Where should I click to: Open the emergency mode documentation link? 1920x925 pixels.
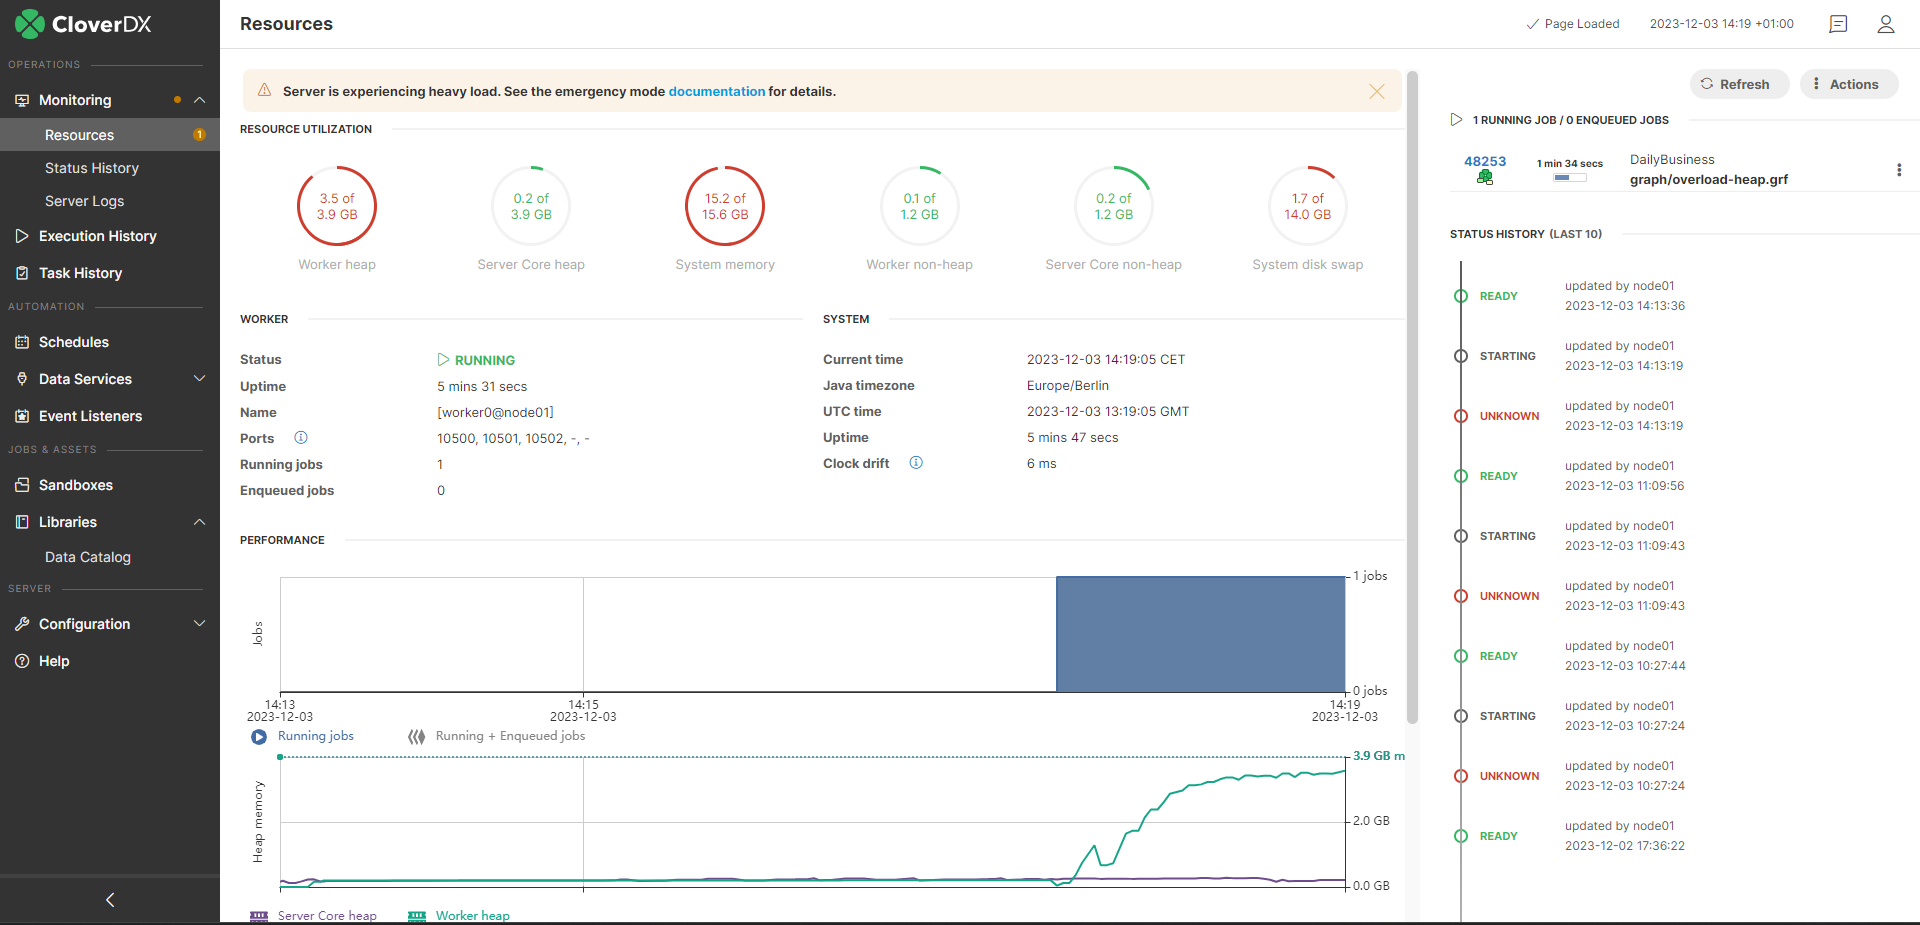[x=716, y=91]
